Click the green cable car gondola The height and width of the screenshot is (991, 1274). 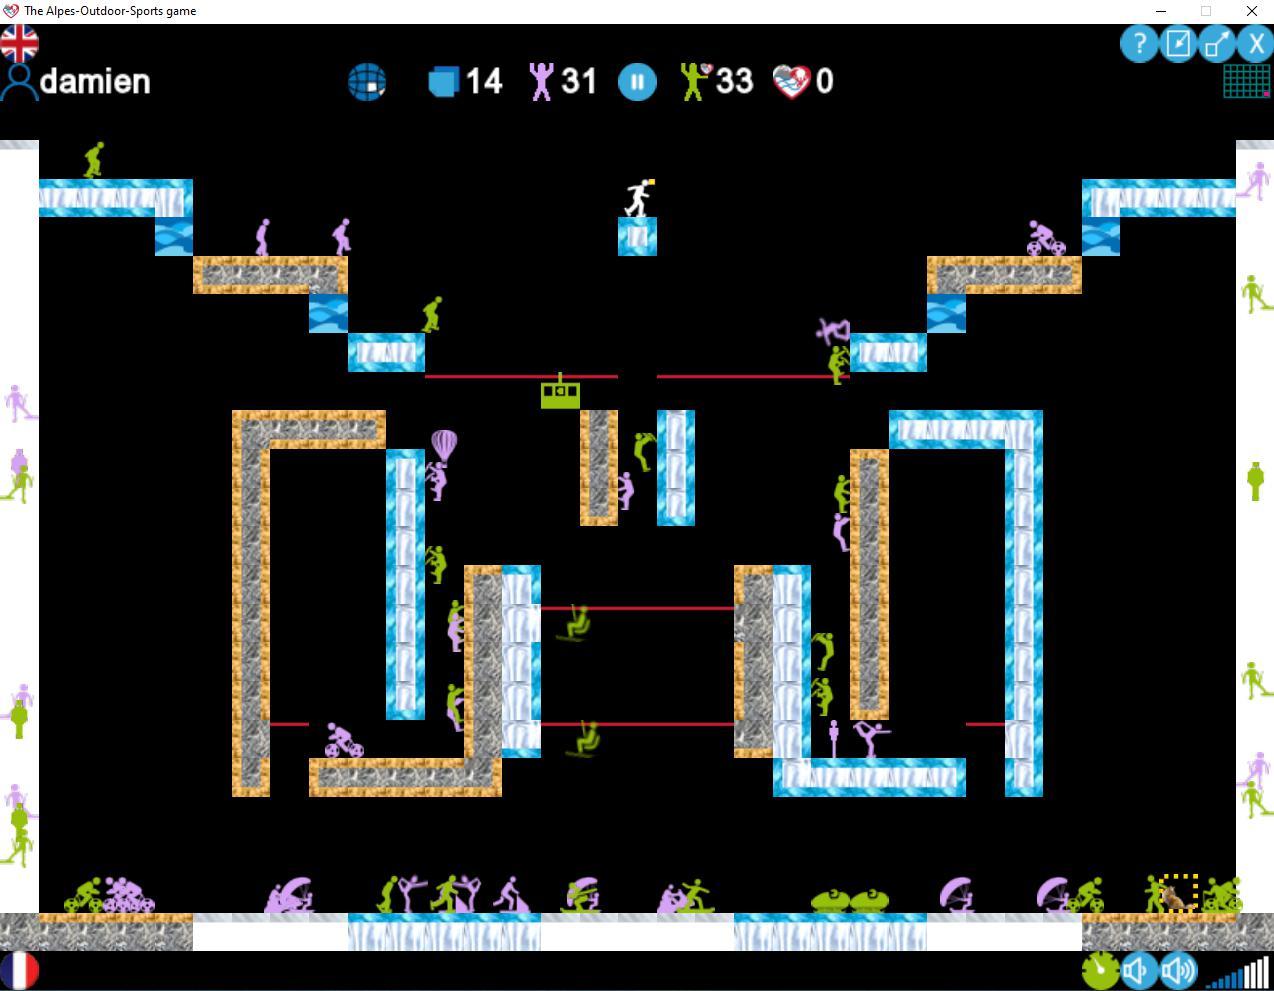pos(560,392)
